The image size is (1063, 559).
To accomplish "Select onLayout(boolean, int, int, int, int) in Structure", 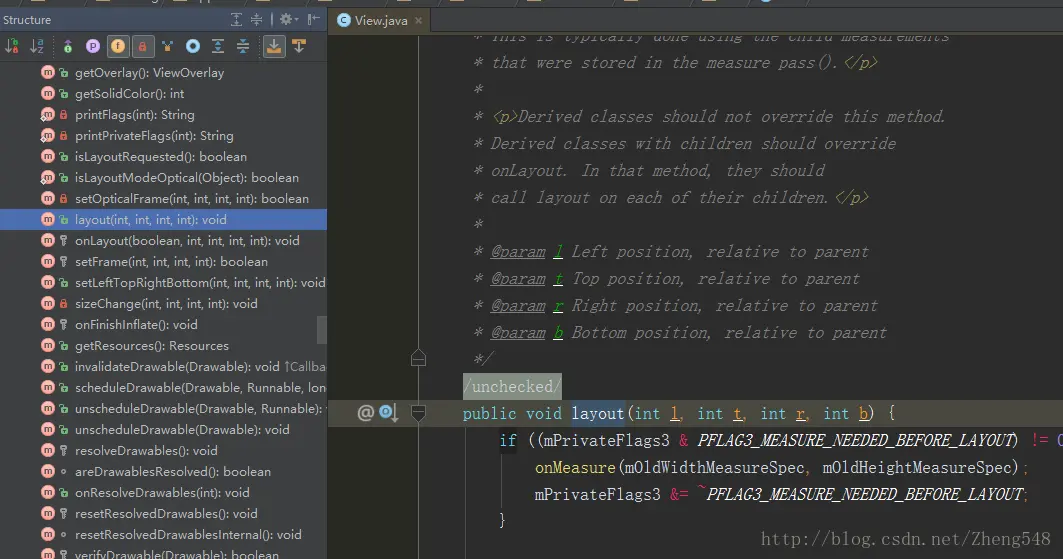I will click(187, 241).
